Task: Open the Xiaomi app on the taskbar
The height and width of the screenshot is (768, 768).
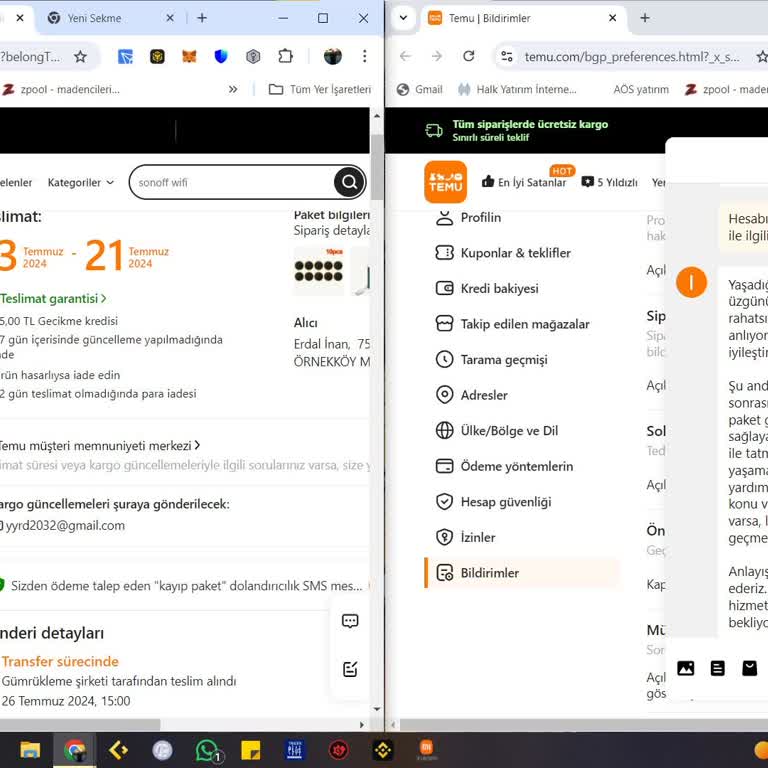Action: coord(427,749)
